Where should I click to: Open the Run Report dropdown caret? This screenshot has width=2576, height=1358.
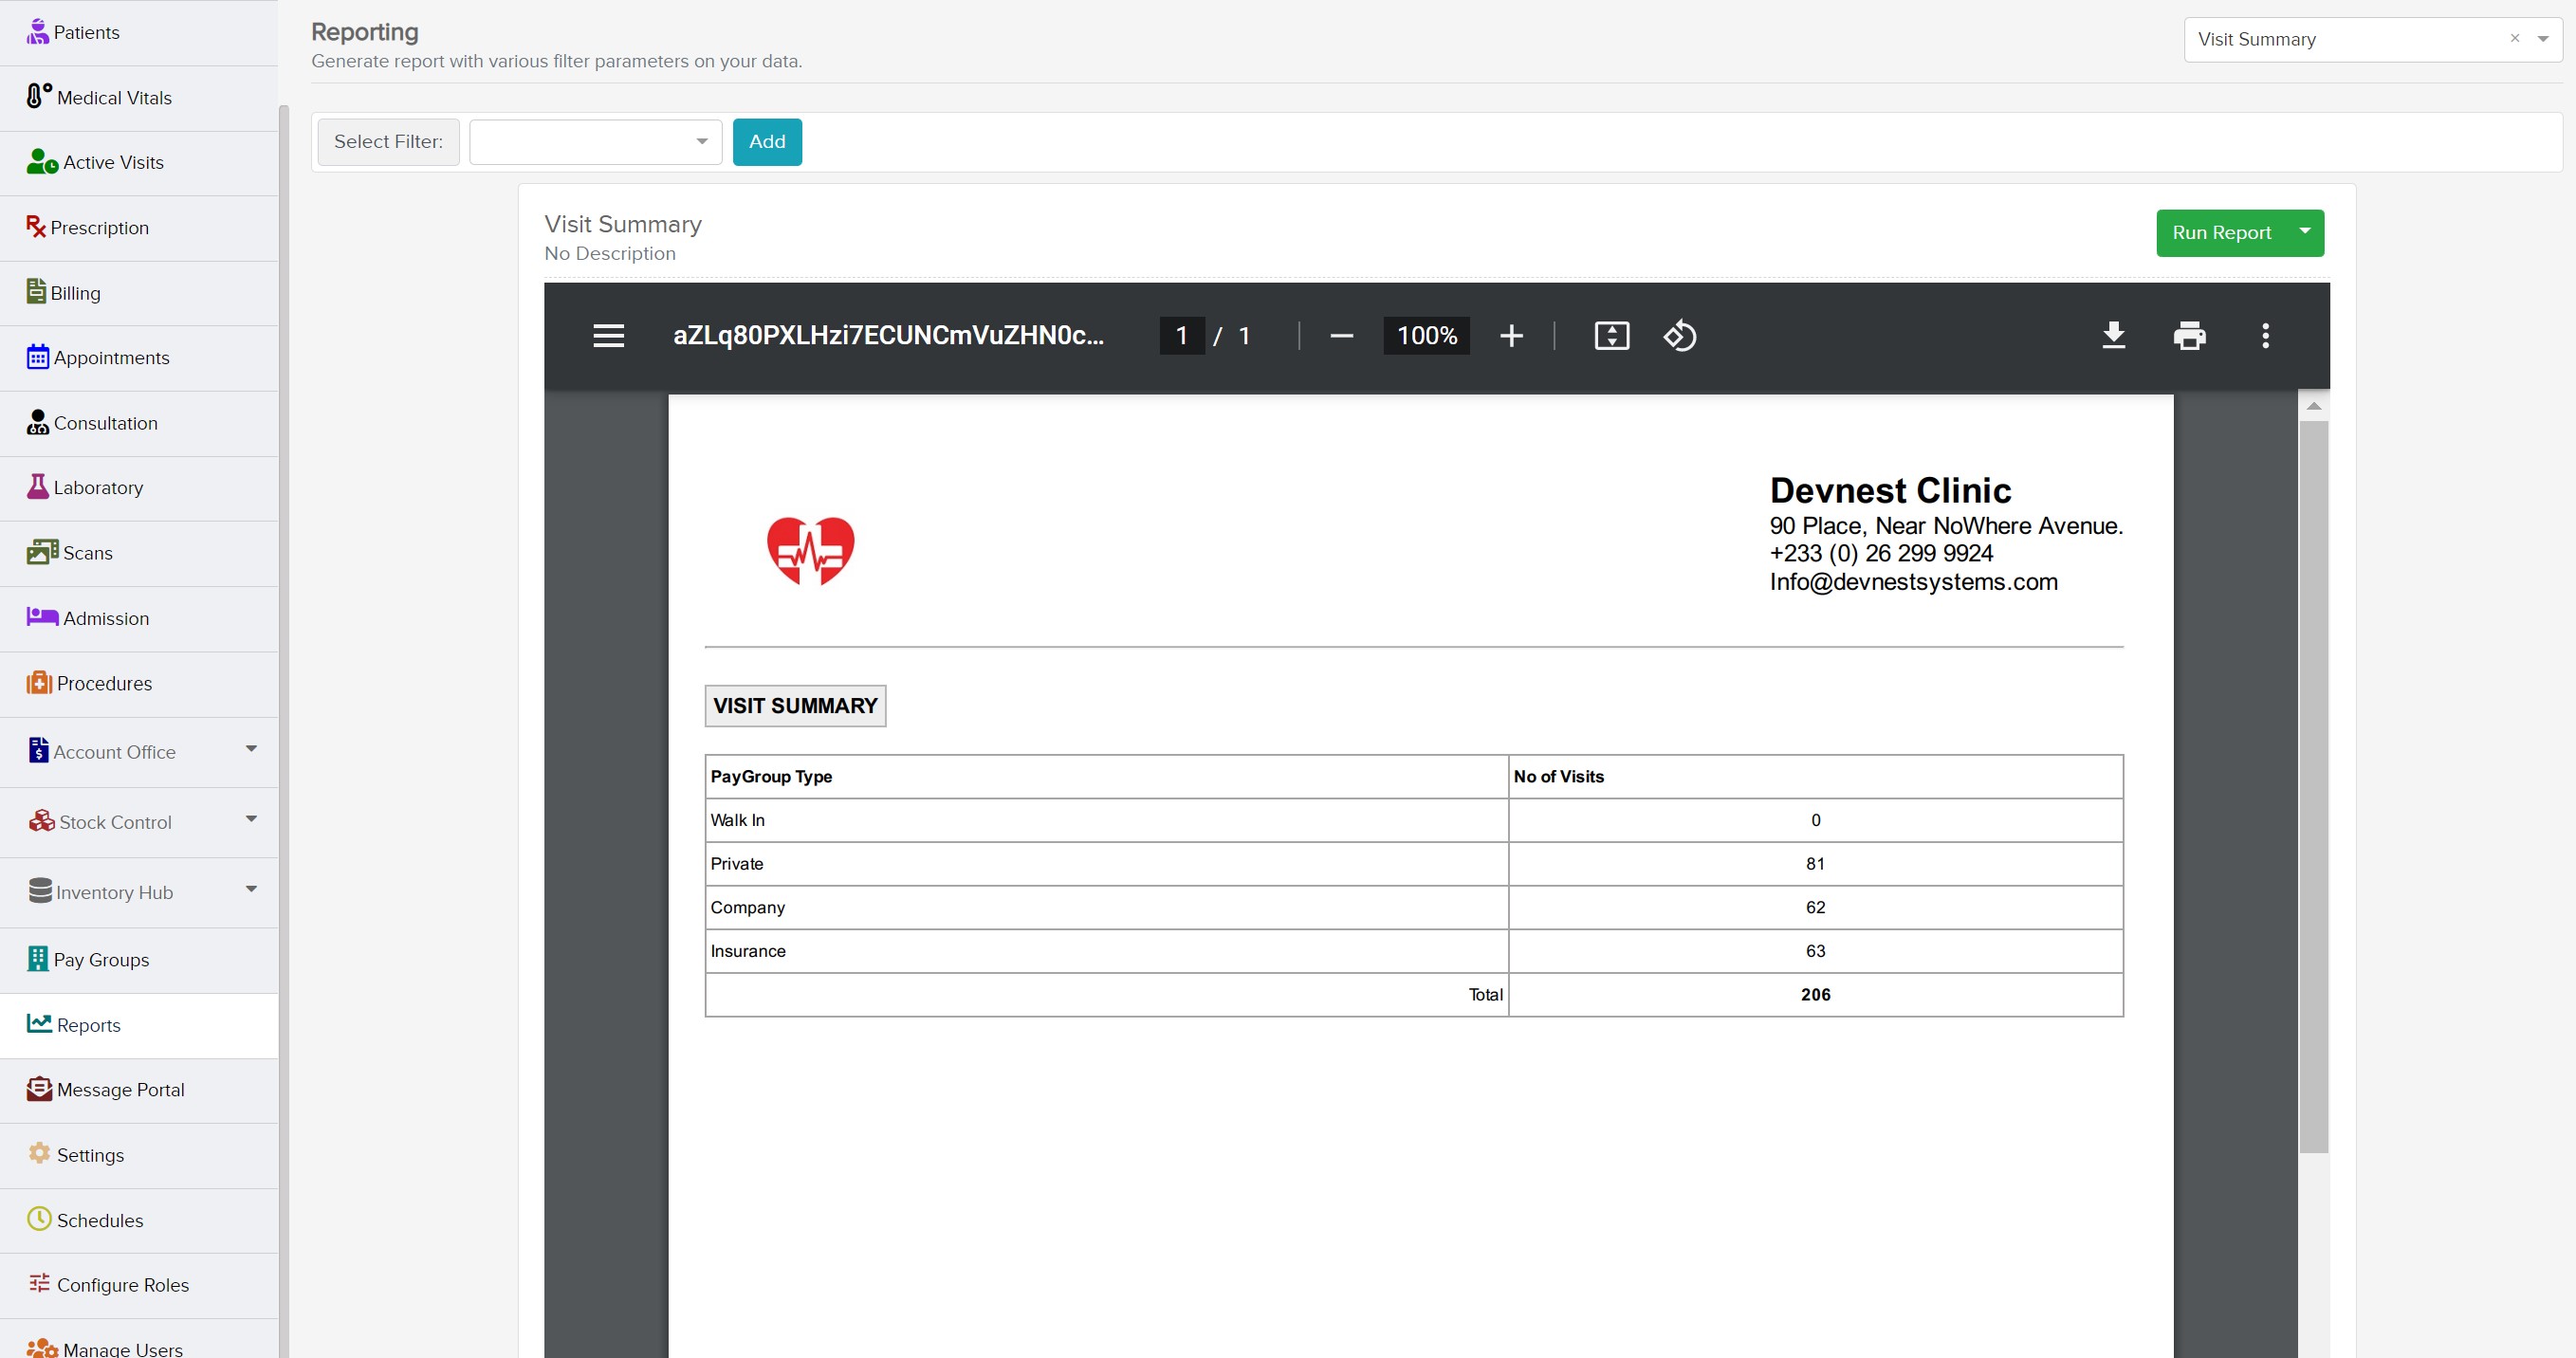(x=2305, y=231)
